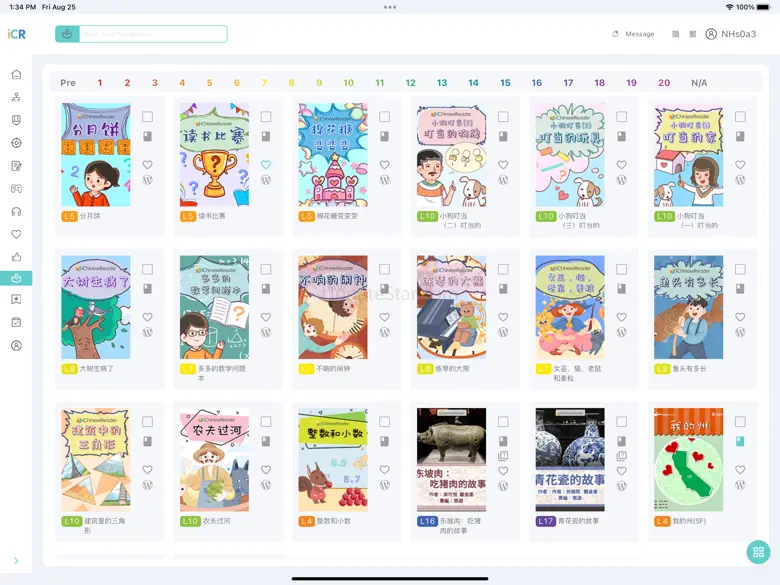The width and height of the screenshot is (780, 585).
Task: Favorite the 读书比赛 book with heart icon
Action: point(266,165)
